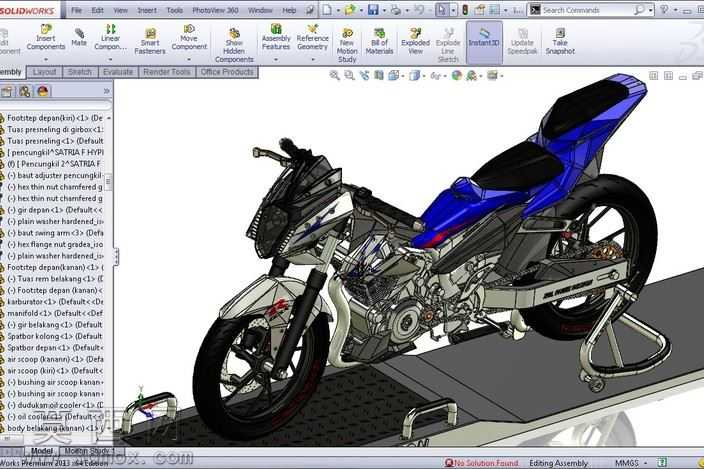Screen dimensions: 704x469
Task: Toggle Instant3D mode
Action: 484,42
